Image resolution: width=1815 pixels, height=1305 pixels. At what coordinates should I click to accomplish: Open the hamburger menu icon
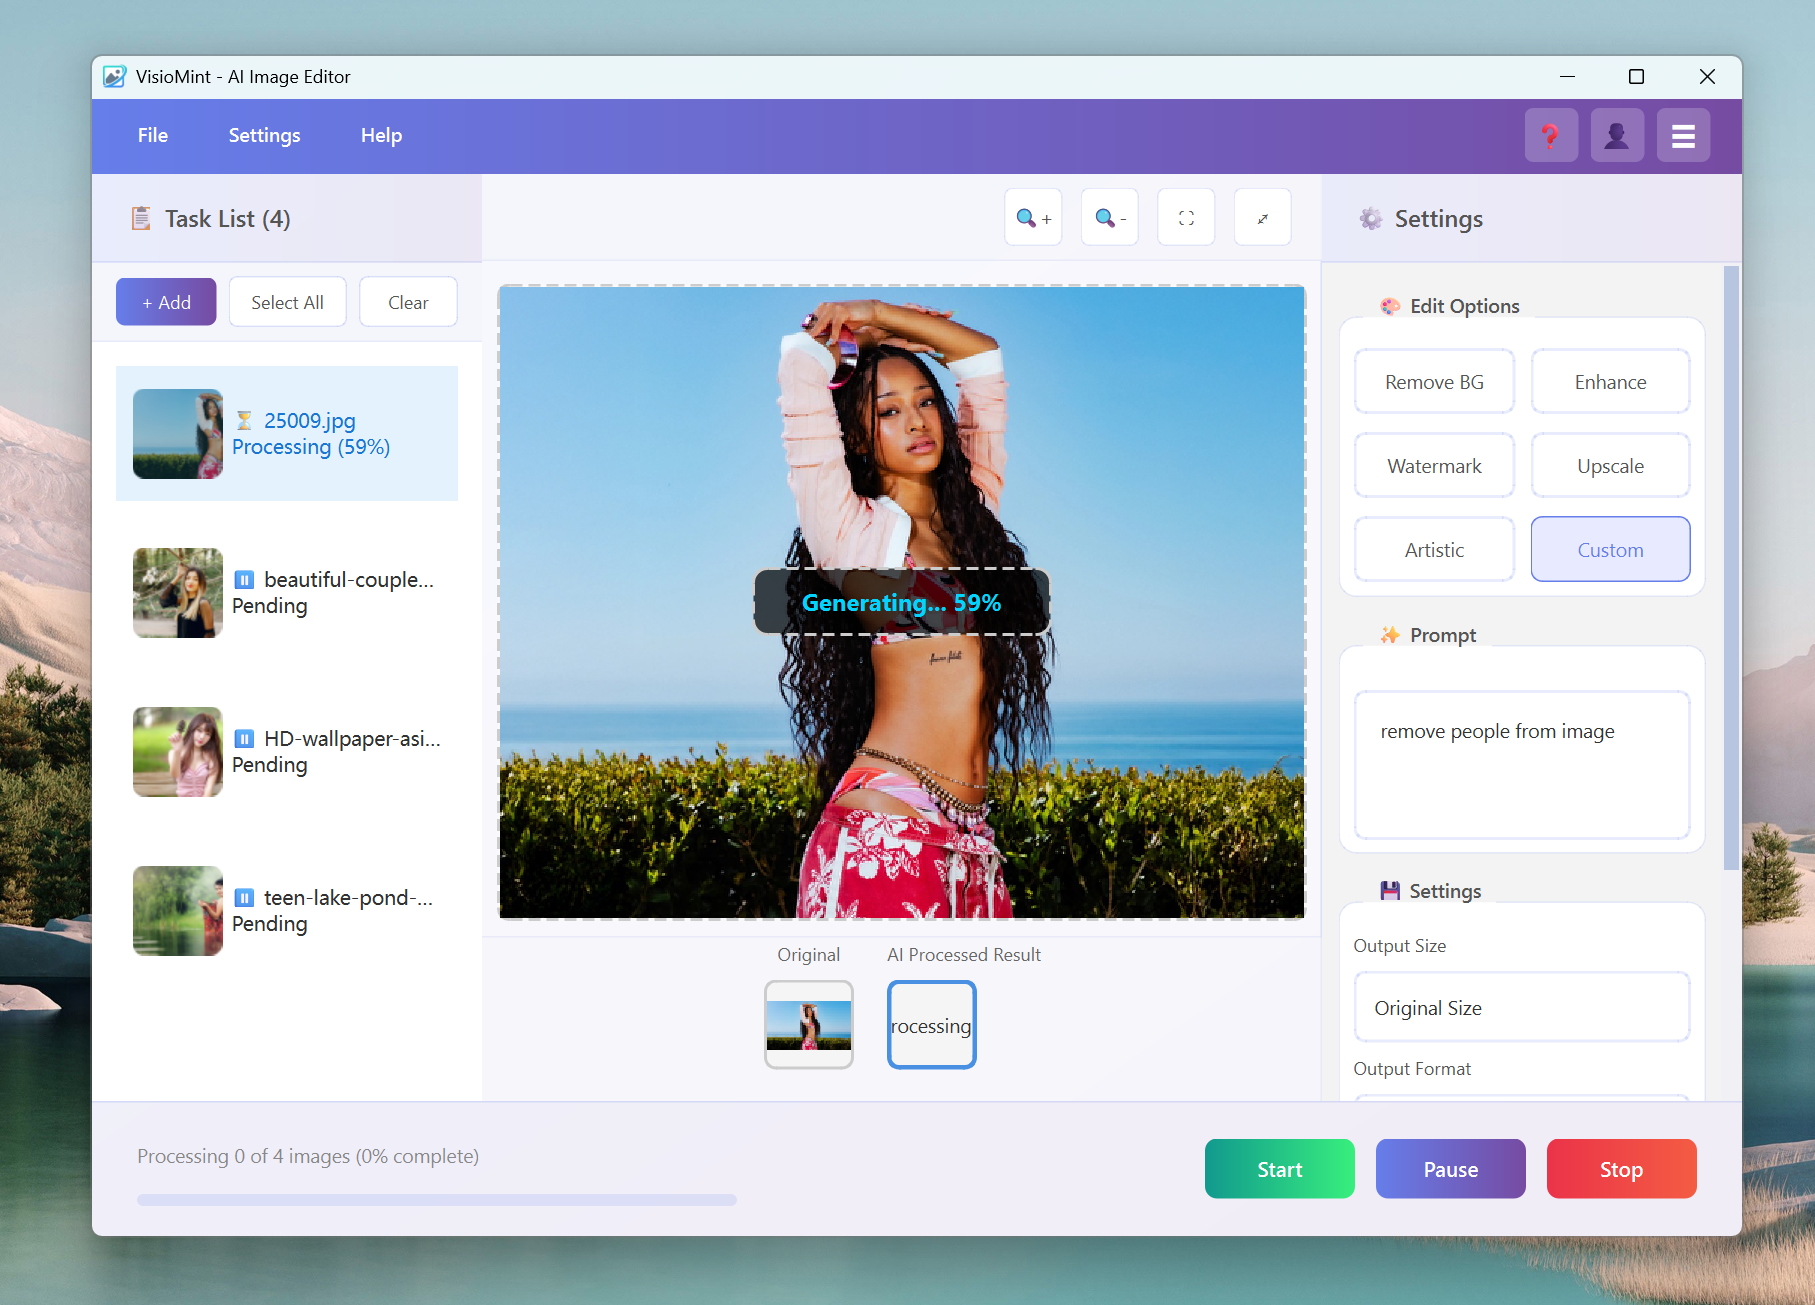(x=1683, y=136)
